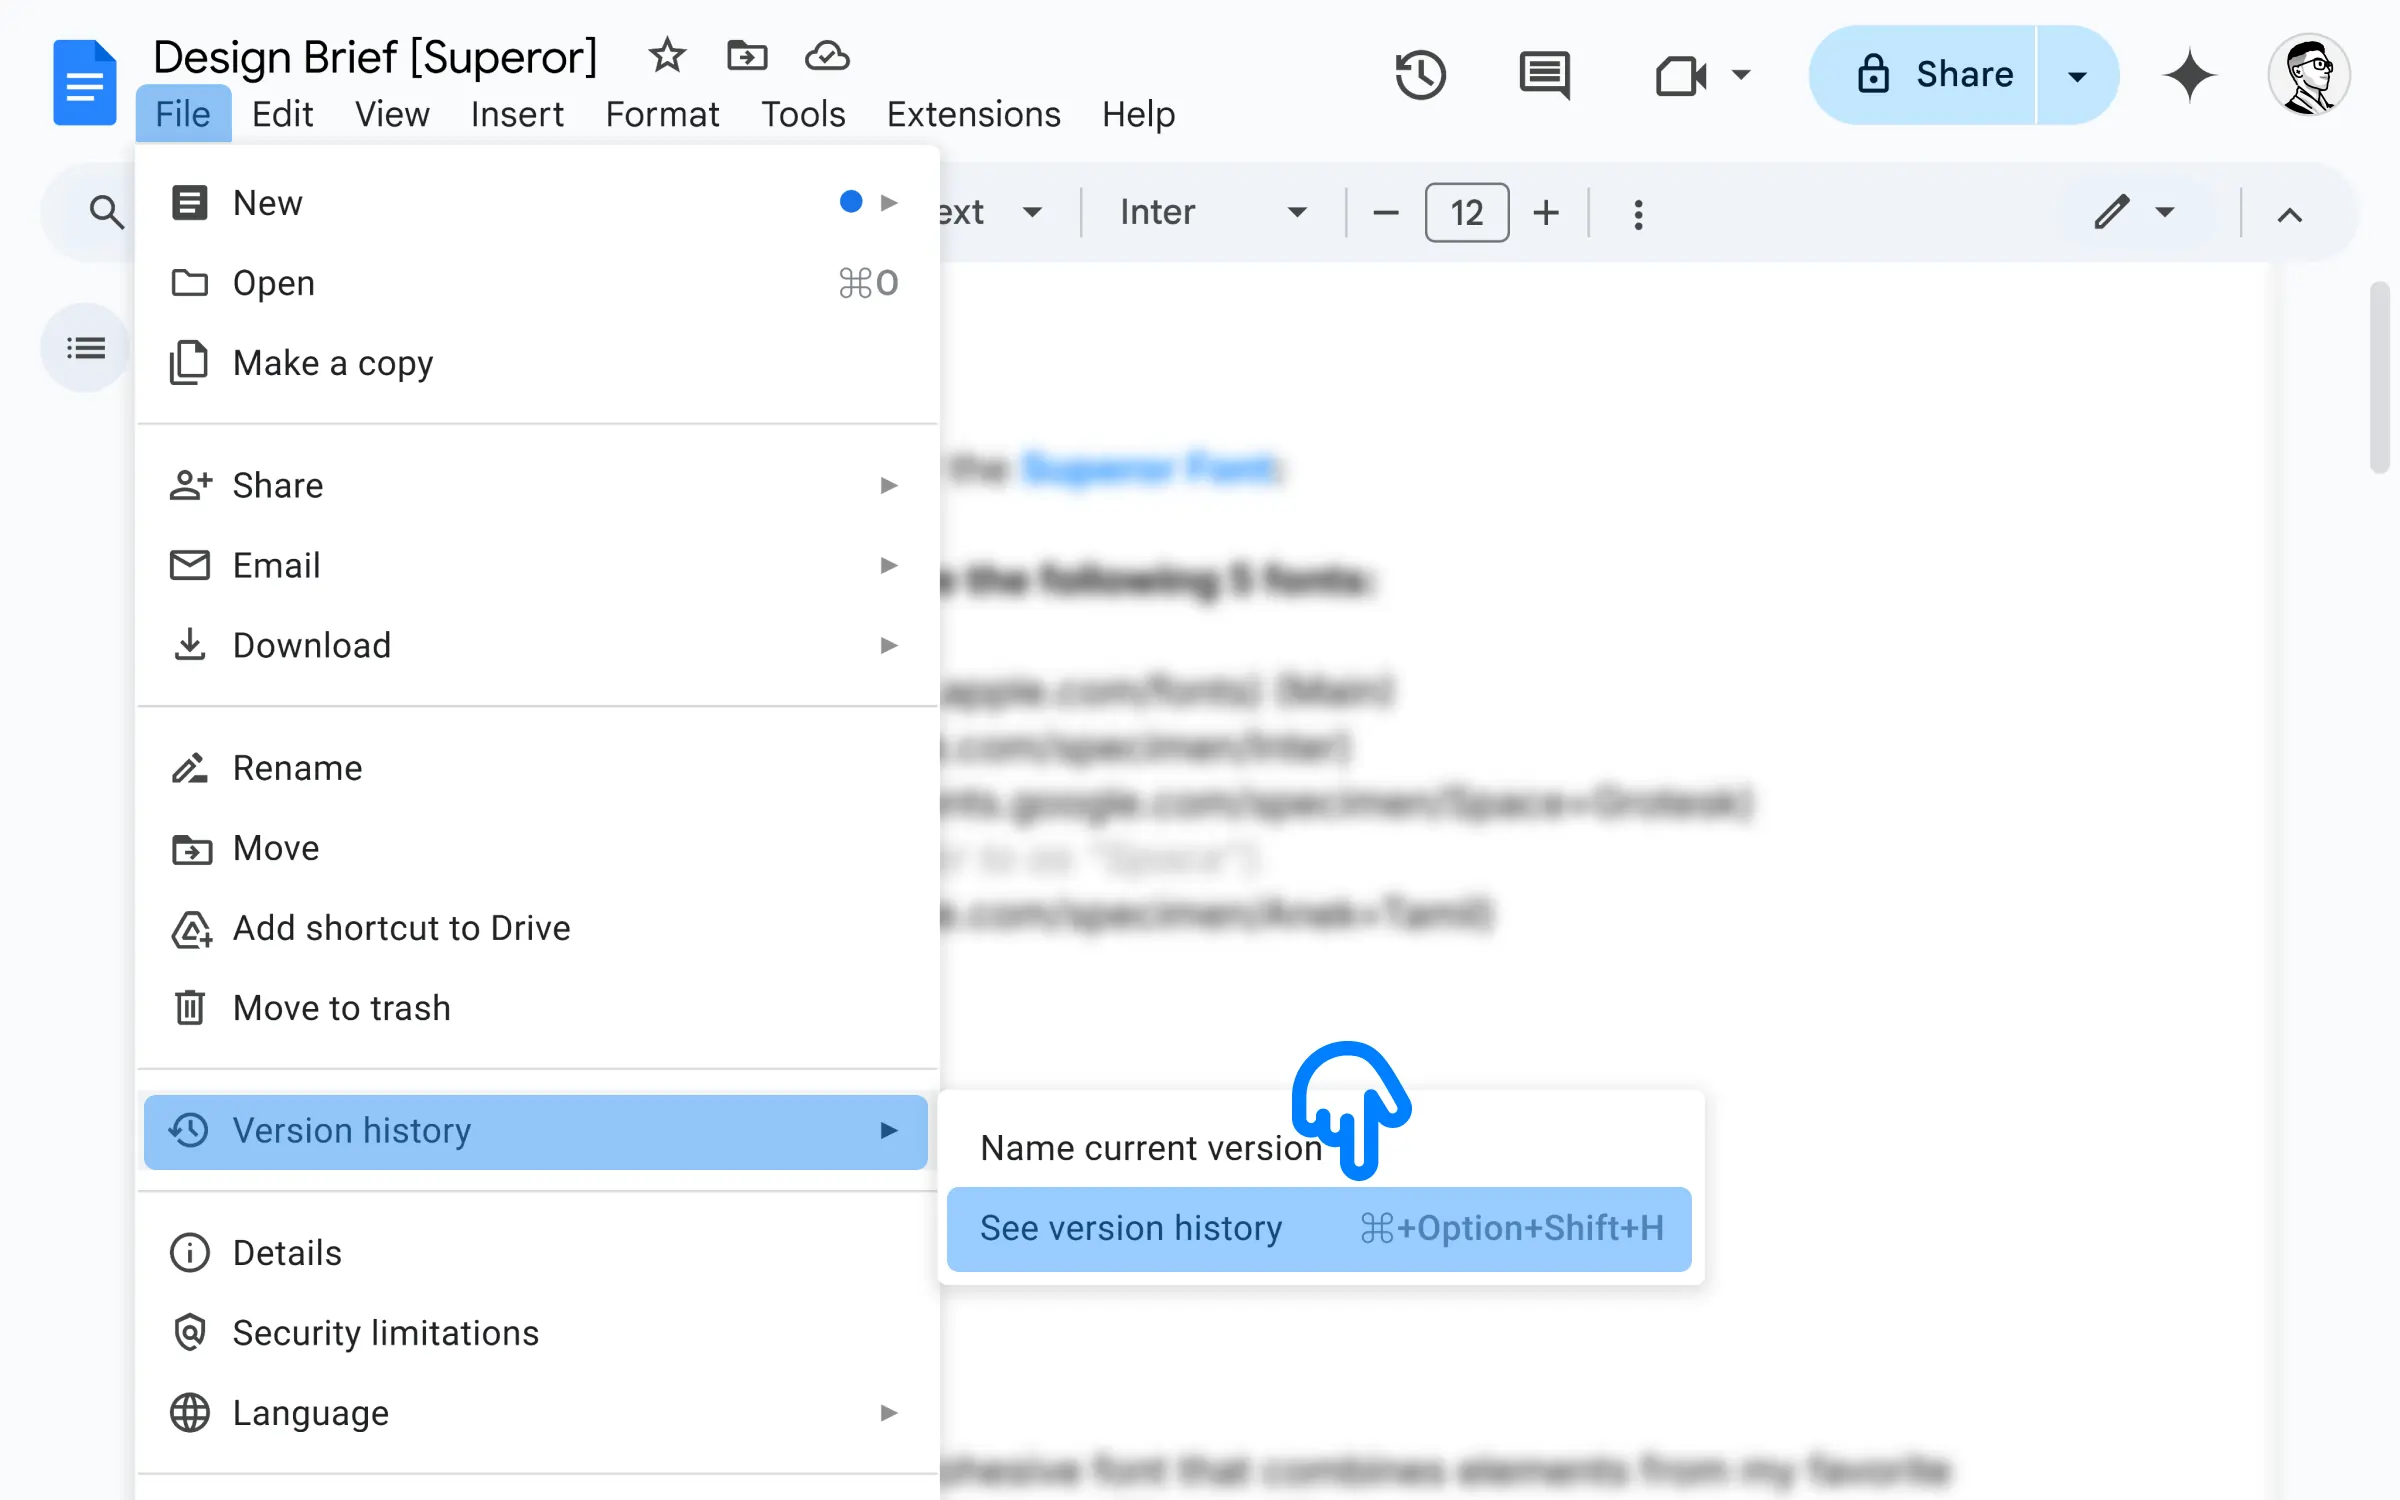
Task: Star the Design Brief document
Action: coord(667,56)
